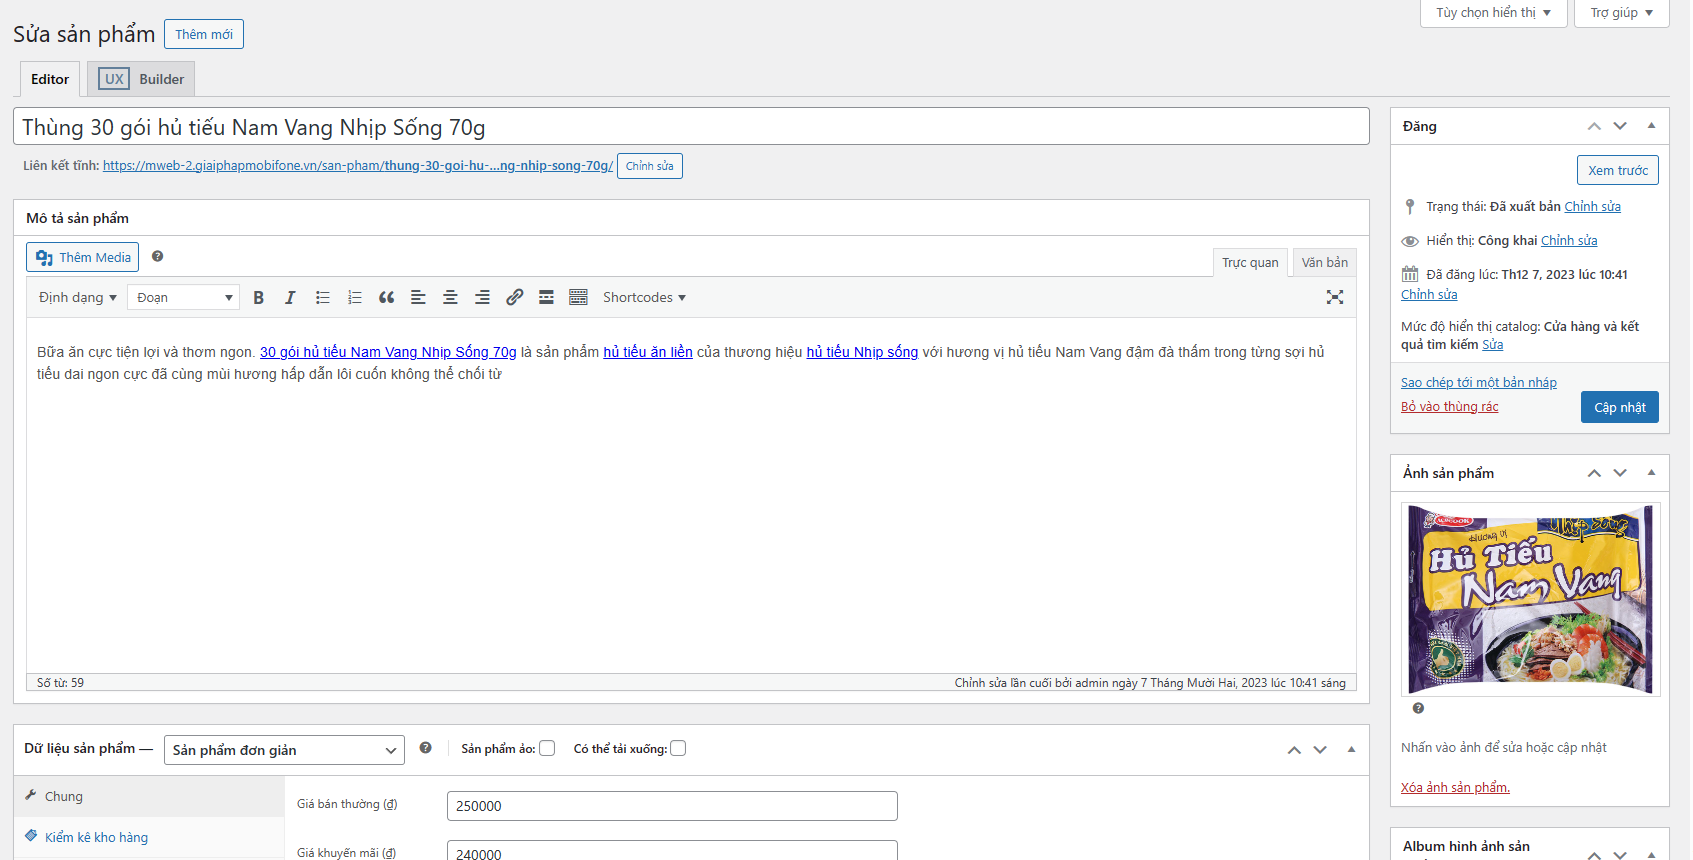Move Đăng panel down

click(x=1620, y=126)
